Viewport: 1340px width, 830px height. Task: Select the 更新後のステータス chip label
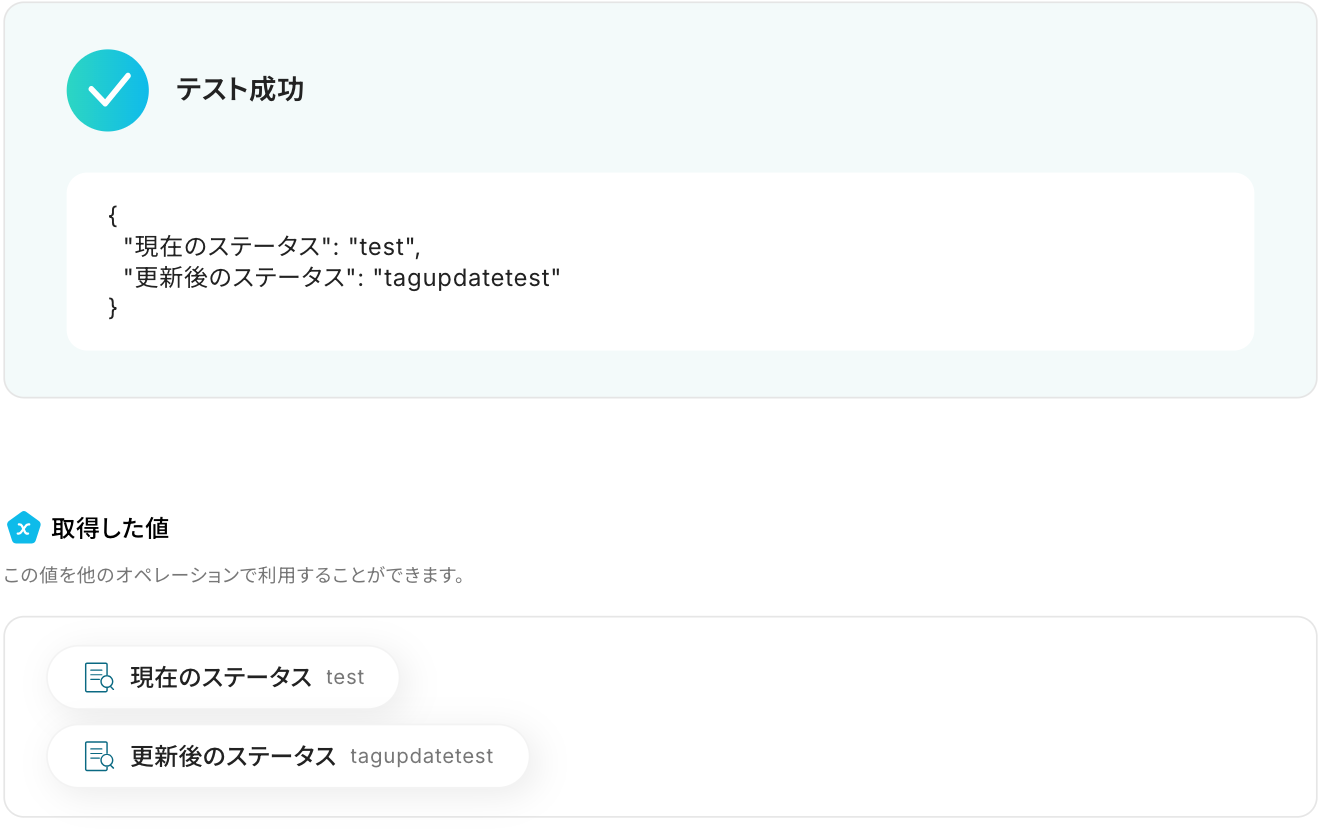pos(233,756)
